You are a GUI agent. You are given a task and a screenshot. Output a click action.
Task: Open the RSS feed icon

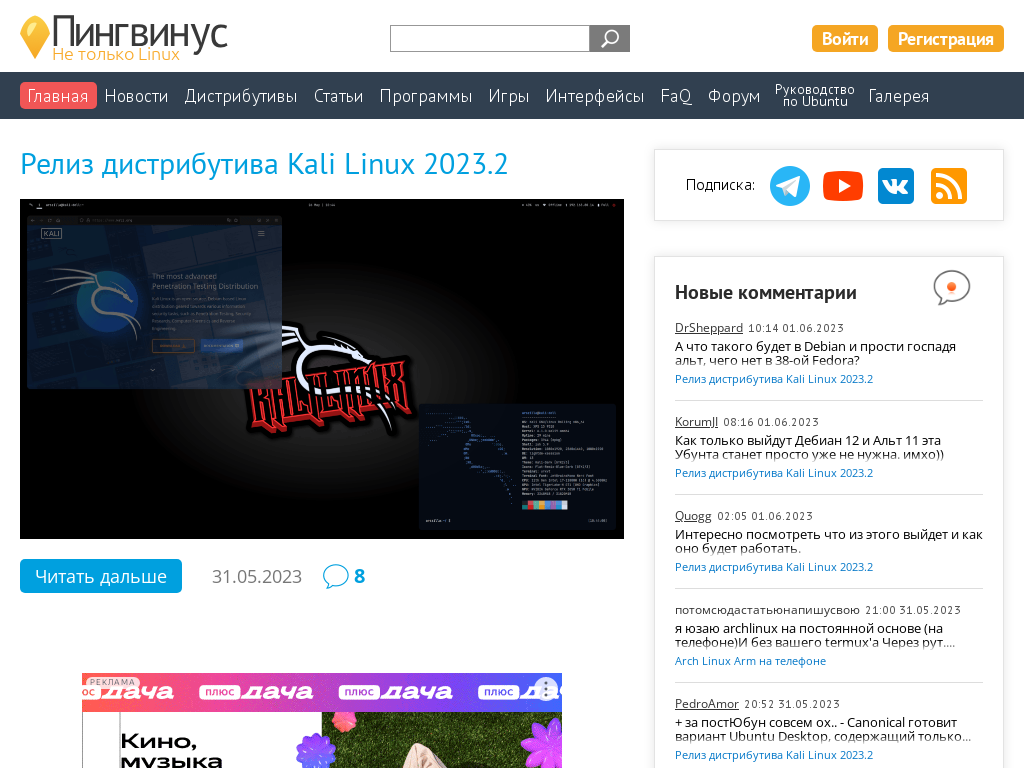[948, 186]
